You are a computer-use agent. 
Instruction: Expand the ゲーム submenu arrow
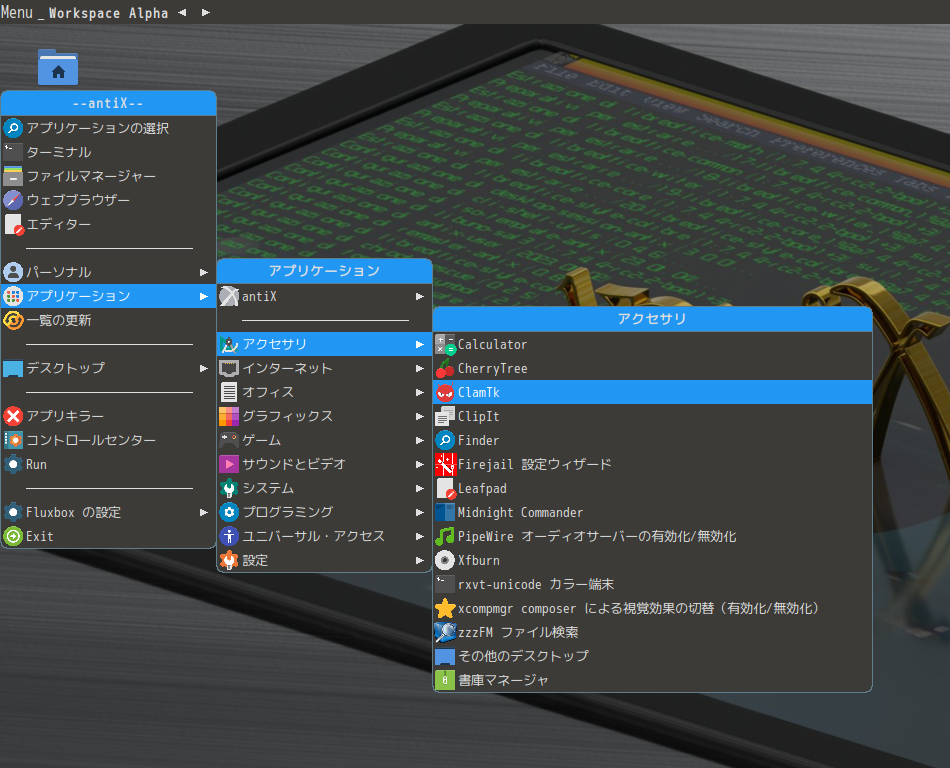pyautogui.click(x=420, y=440)
